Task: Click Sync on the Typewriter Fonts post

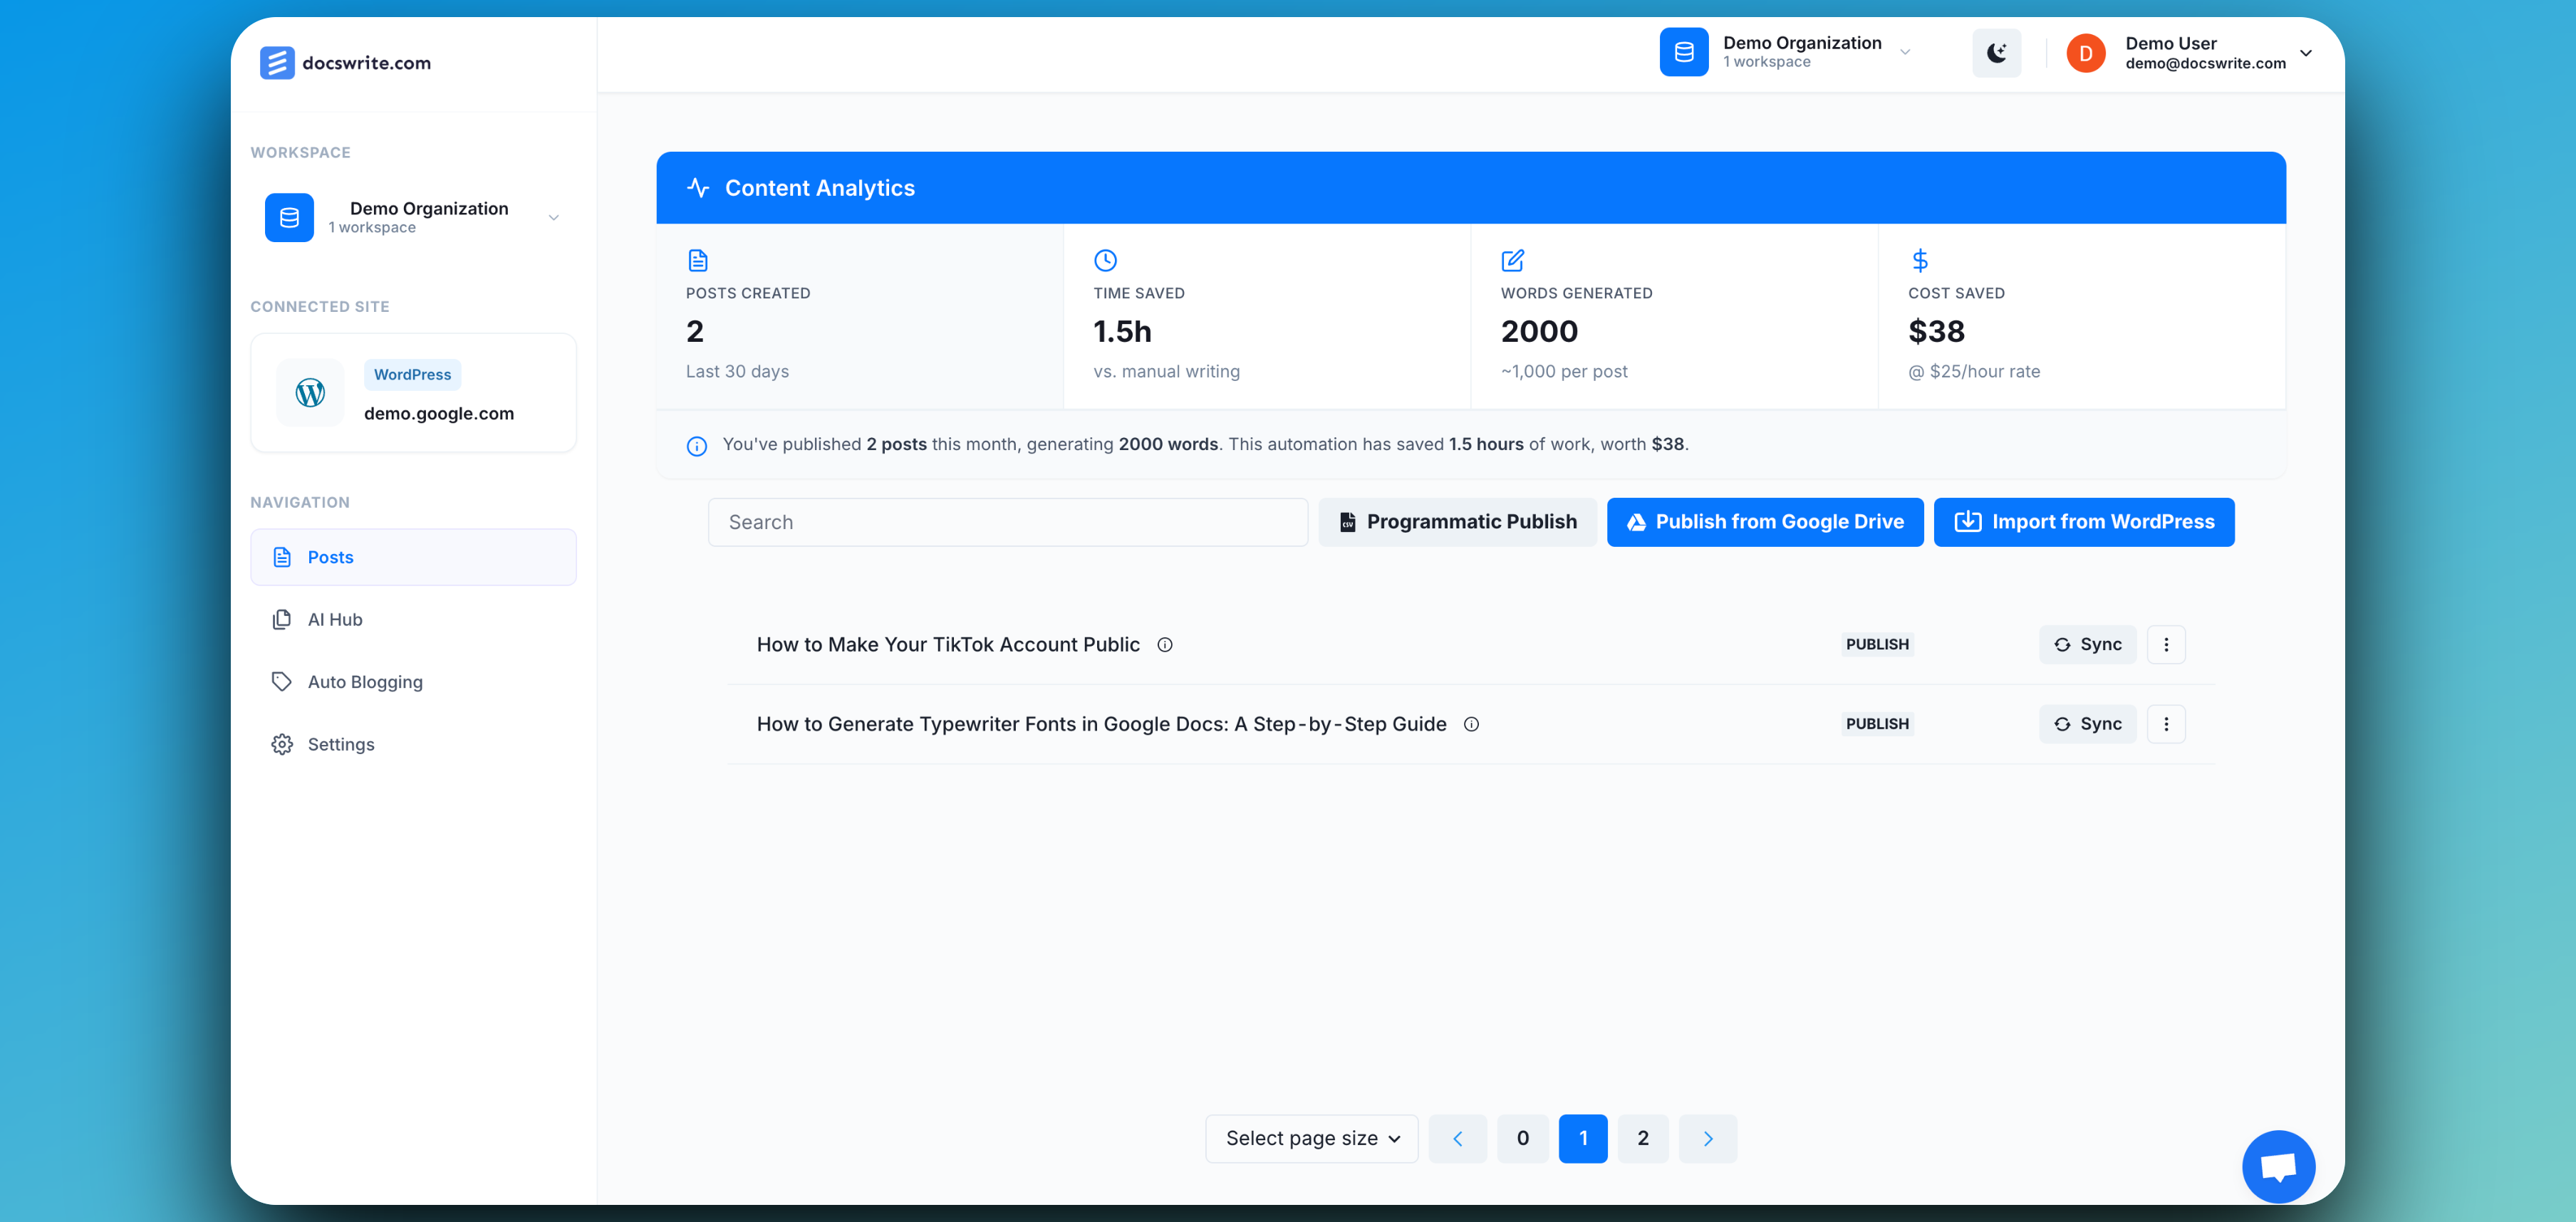Action: click(2087, 723)
